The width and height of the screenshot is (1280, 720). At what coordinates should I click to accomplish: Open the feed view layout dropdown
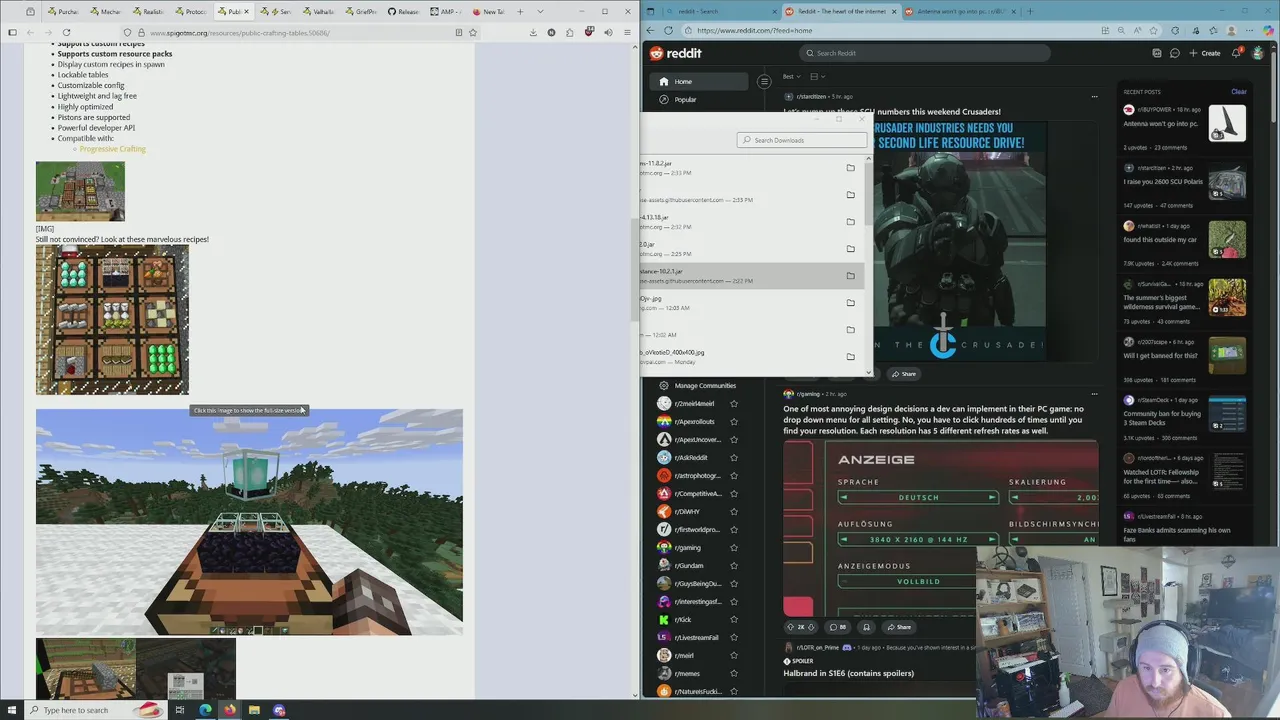pos(817,76)
